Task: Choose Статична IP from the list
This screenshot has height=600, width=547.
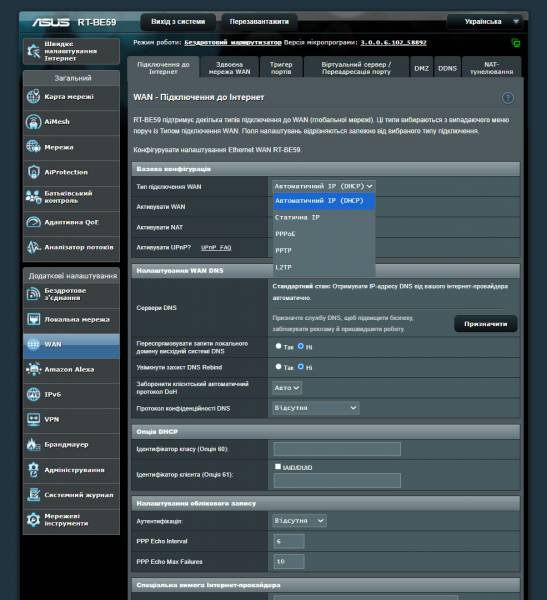Action: pyautogui.click(x=324, y=217)
